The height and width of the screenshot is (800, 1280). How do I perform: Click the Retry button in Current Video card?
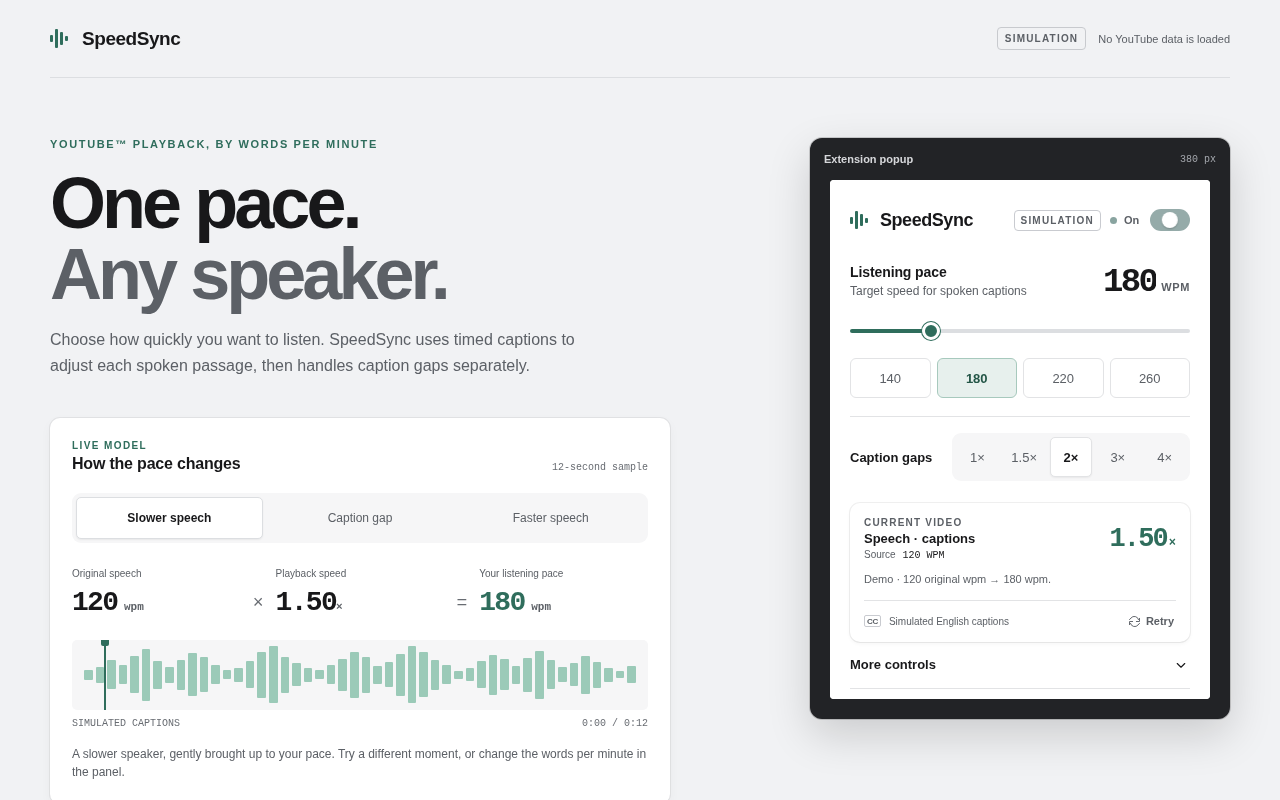pyautogui.click(x=1151, y=621)
